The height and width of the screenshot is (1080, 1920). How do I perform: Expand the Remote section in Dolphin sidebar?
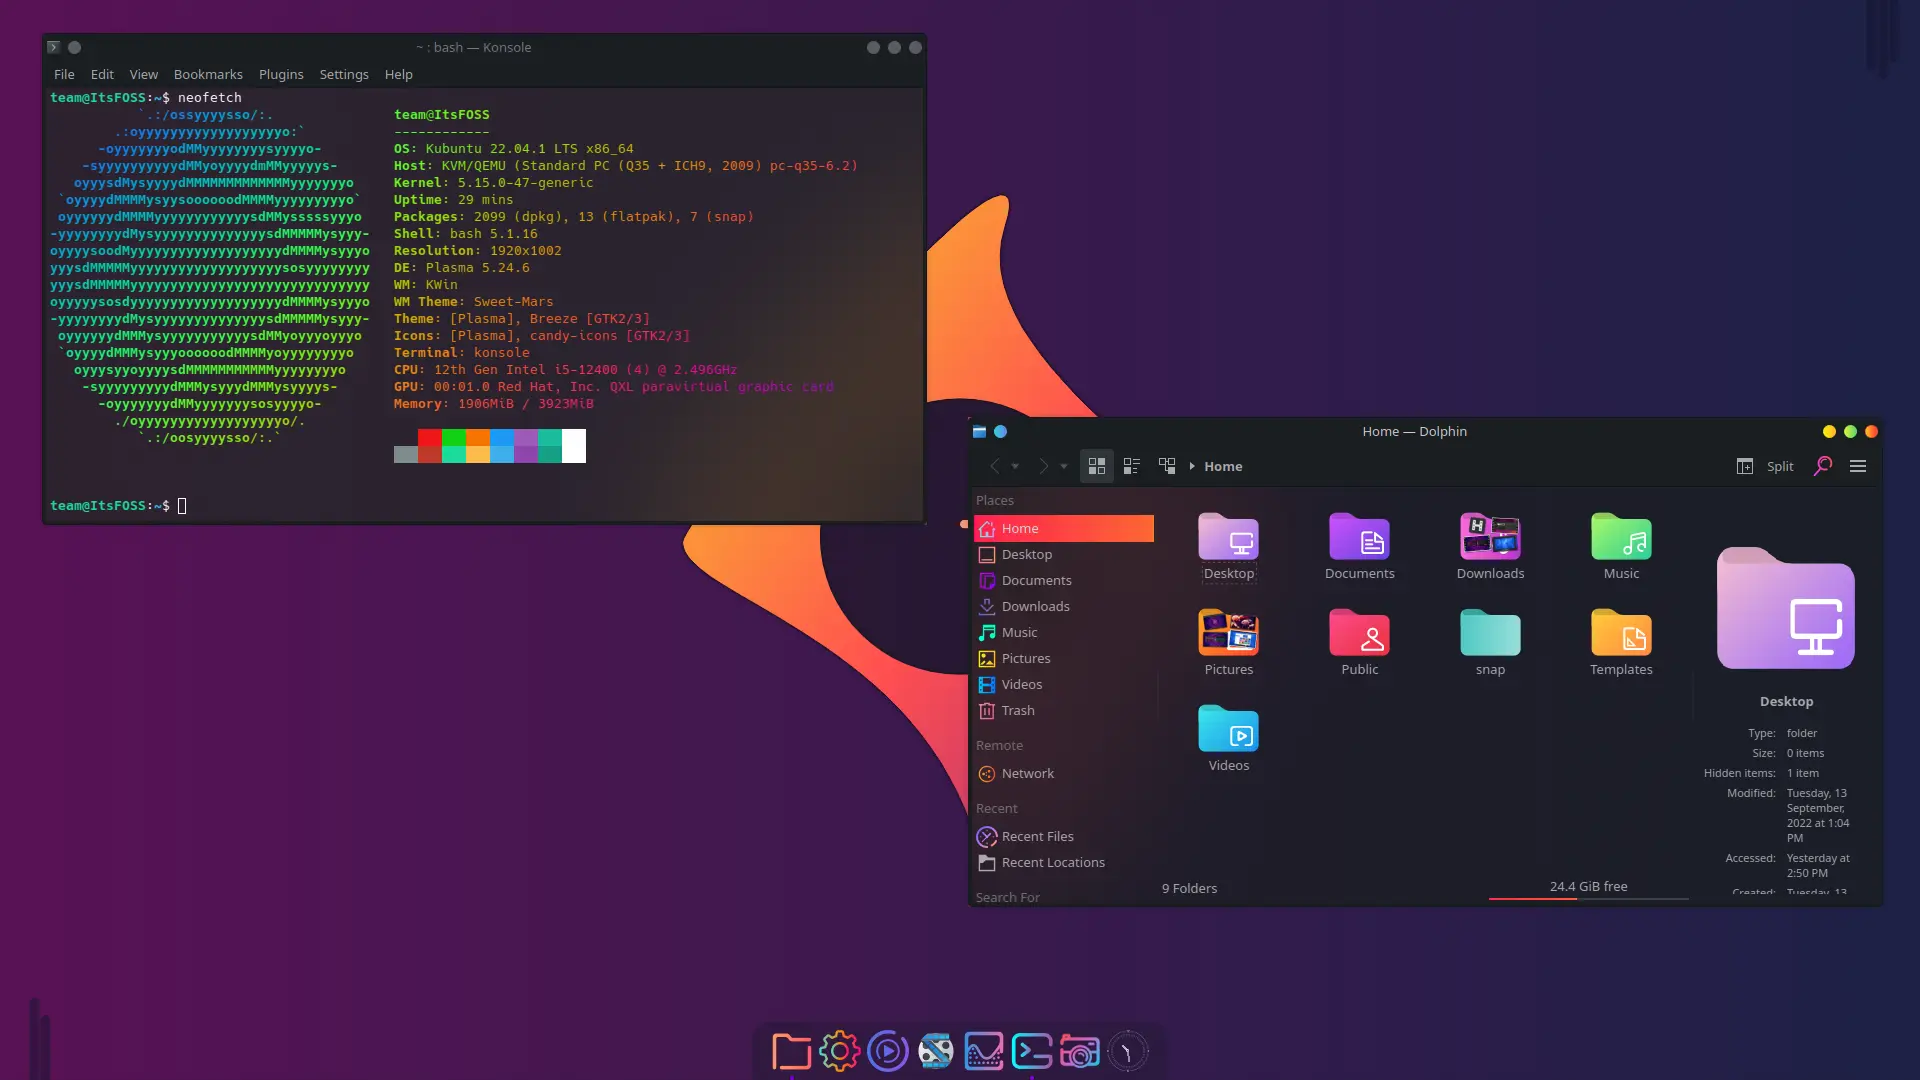[998, 745]
